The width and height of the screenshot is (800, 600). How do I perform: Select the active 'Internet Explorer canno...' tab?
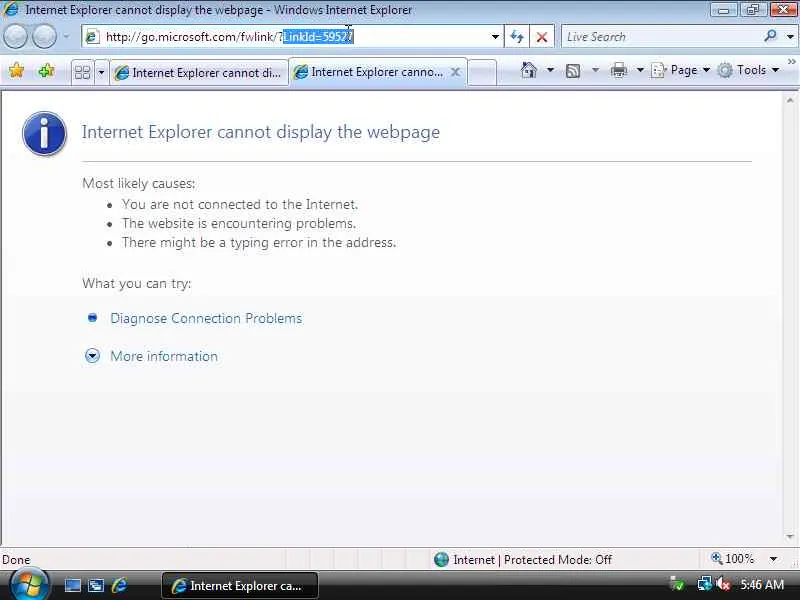370,72
